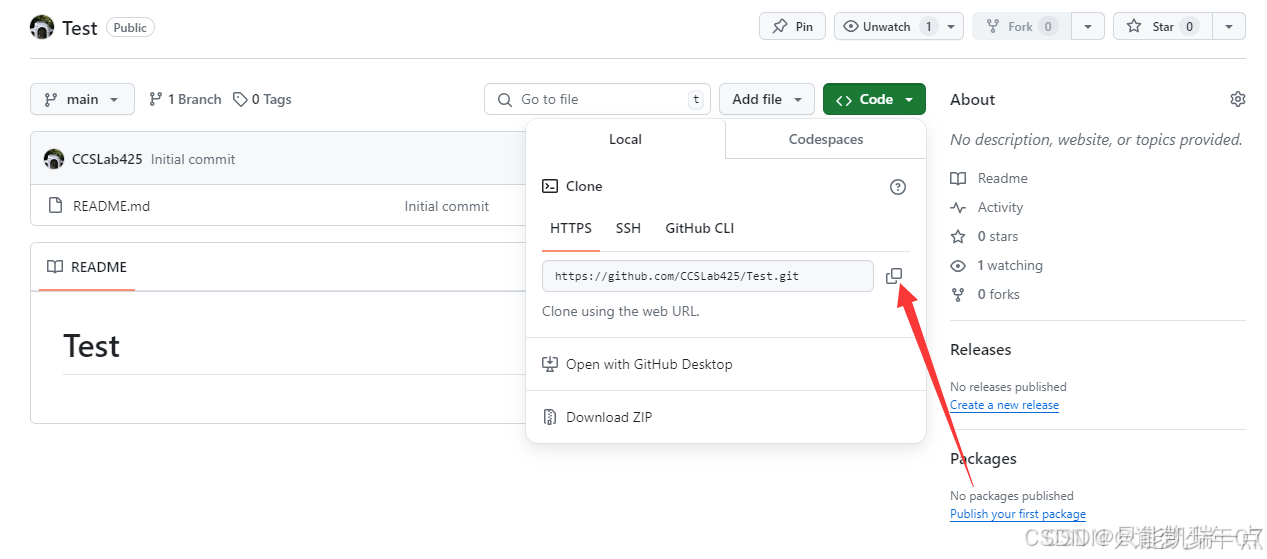Viewport: 1267px width, 559px height.
Task: Open the README.md file
Action: (111, 206)
